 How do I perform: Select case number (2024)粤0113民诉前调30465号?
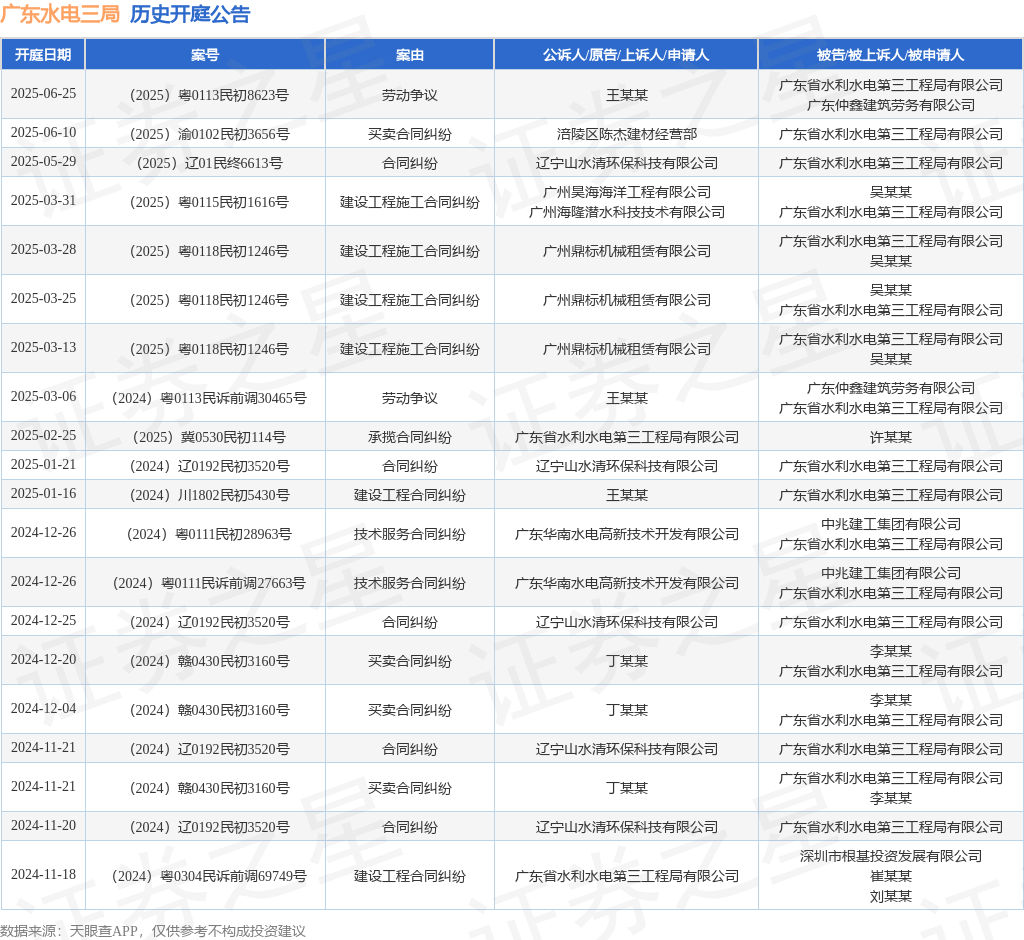[209, 398]
